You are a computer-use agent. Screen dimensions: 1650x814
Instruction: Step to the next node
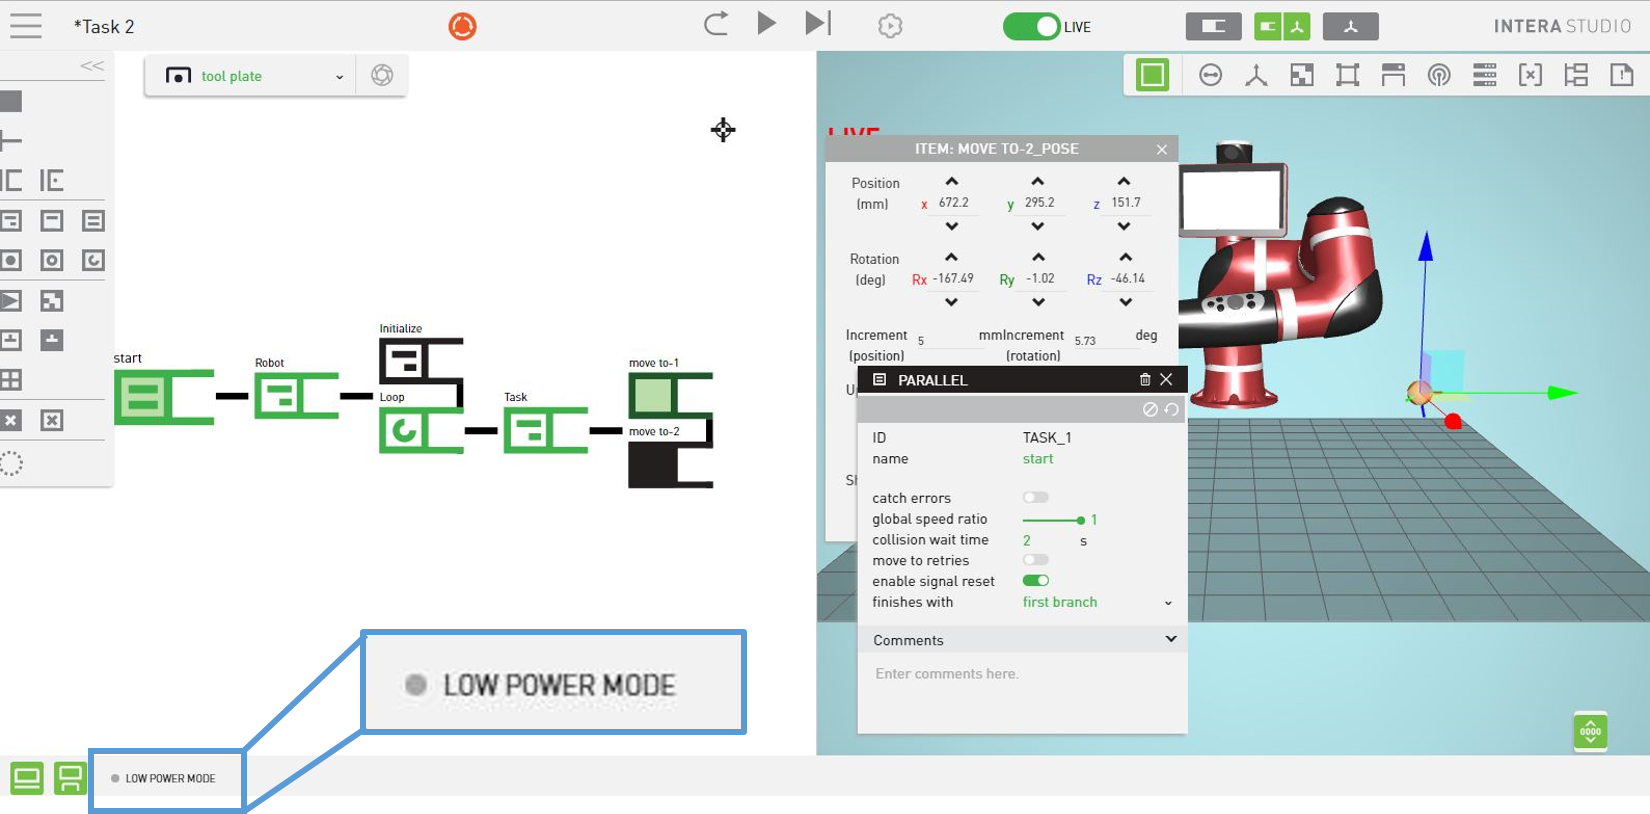coord(818,23)
